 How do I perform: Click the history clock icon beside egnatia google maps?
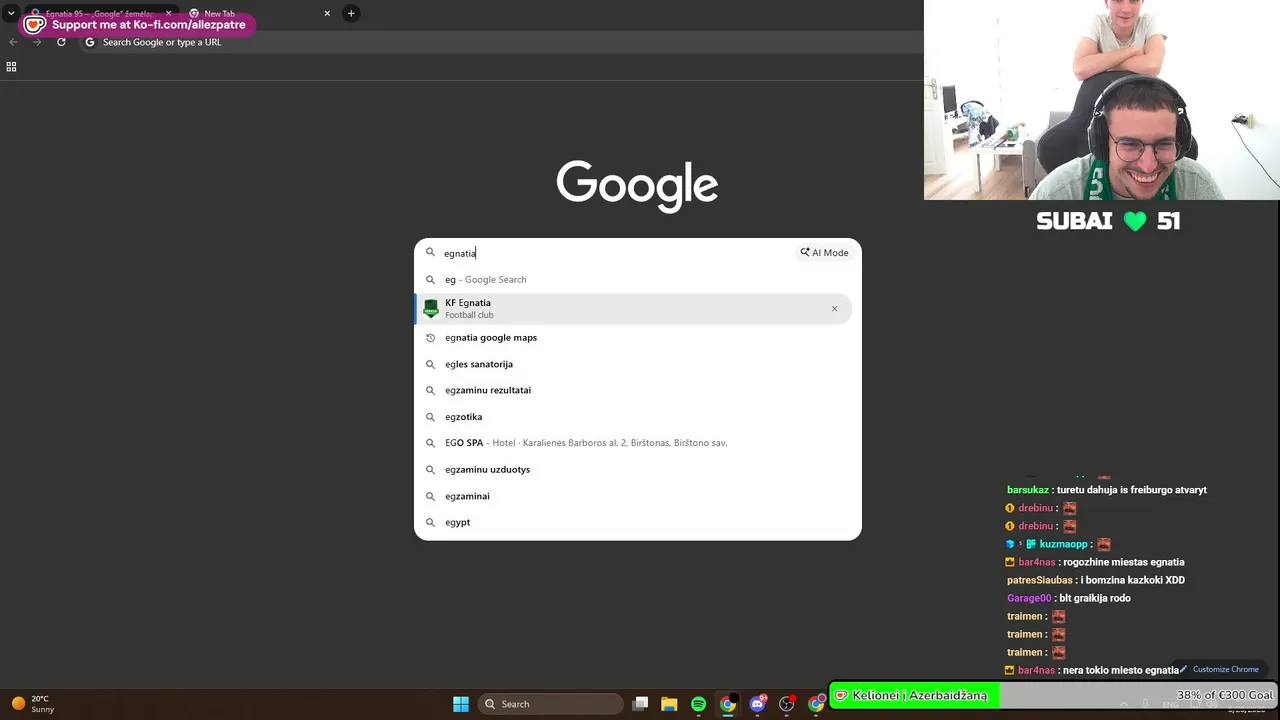tap(431, 338)
